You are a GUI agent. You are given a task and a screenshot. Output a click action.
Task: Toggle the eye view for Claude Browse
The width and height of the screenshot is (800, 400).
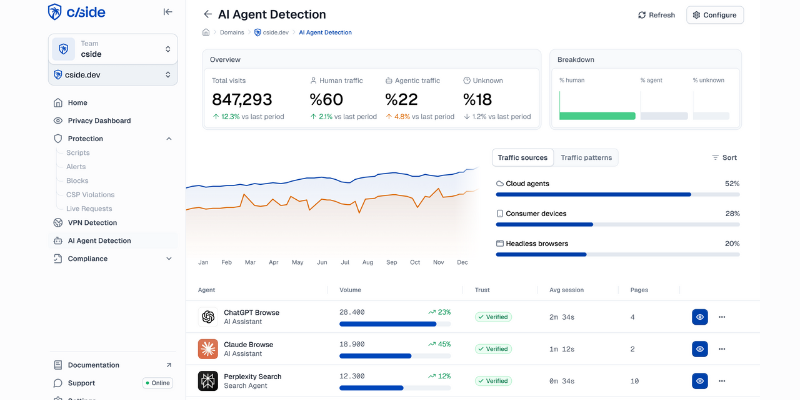700,349
